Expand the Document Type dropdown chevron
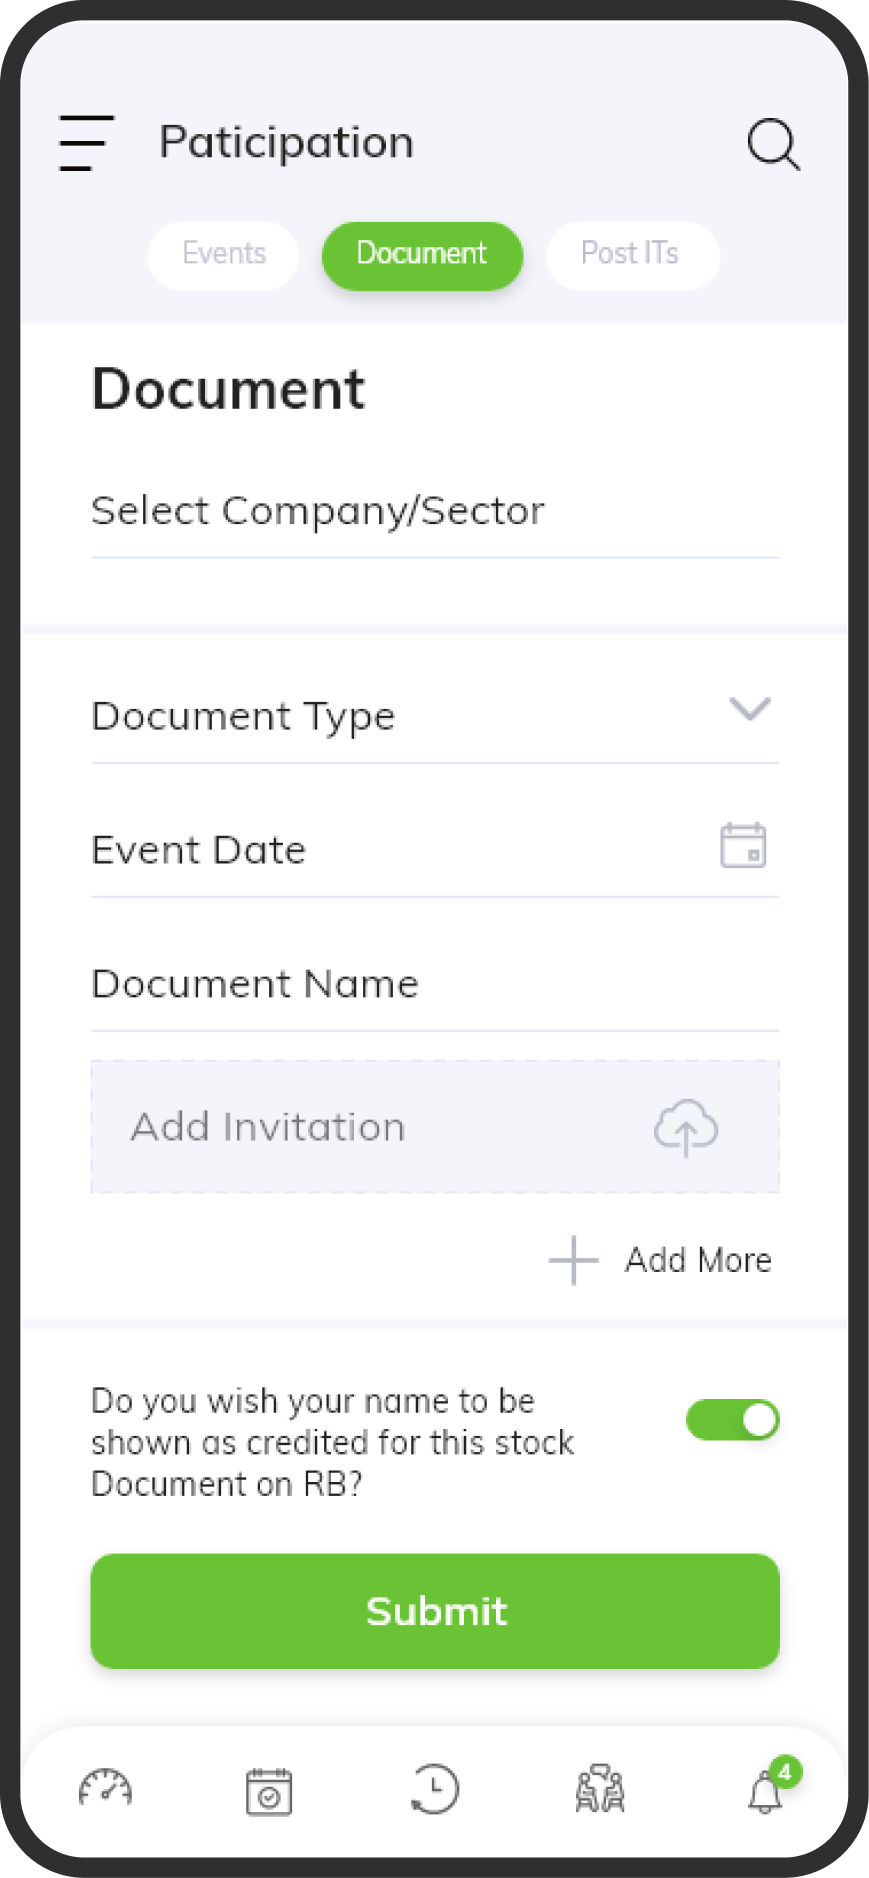Screen dimensions: 869x1878 pyautogui.click(x=750, y=709)
